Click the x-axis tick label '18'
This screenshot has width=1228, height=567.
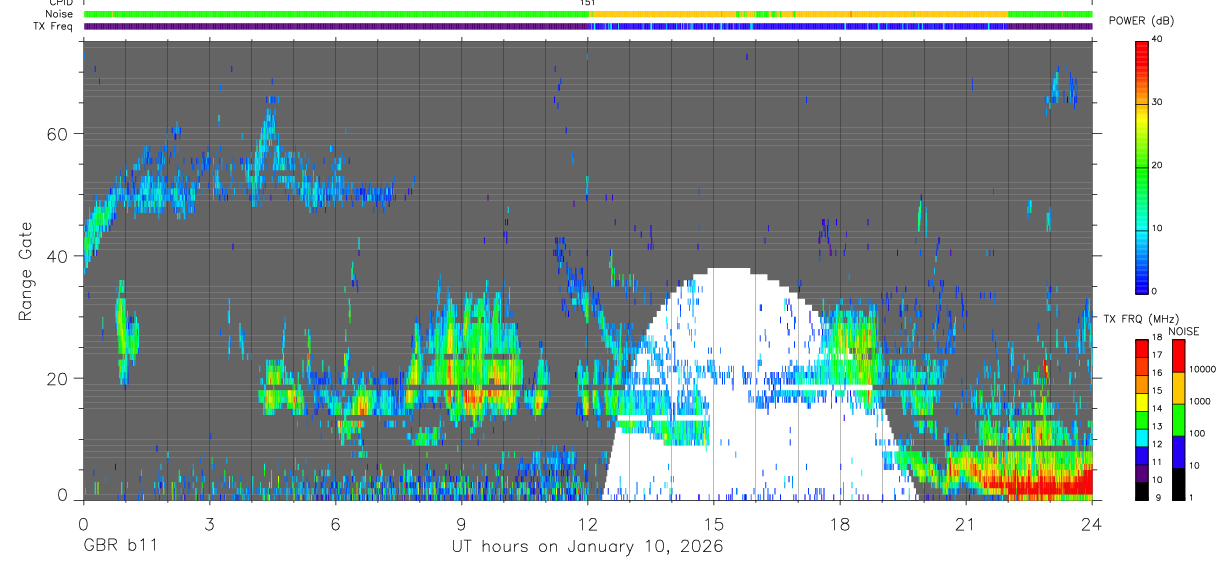[839, 524]
